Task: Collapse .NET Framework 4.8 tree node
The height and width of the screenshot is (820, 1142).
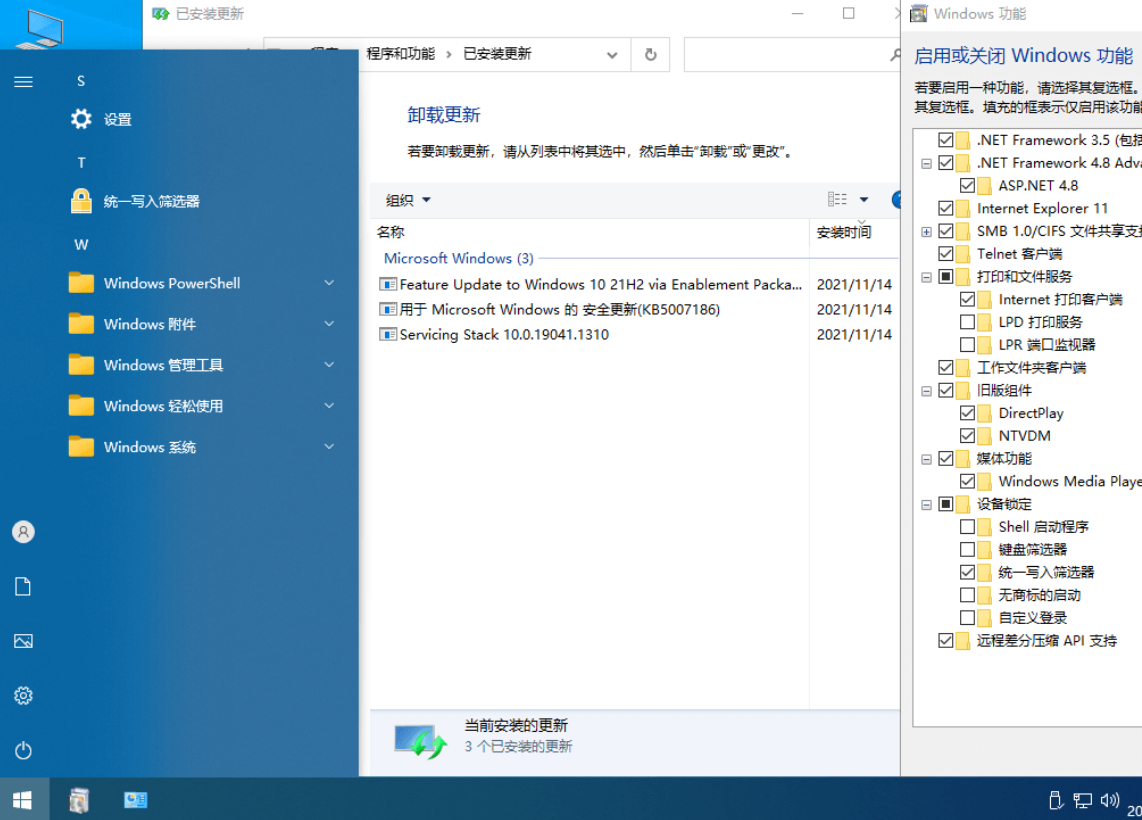Action: pyautogui.click(x=926, y=163)
